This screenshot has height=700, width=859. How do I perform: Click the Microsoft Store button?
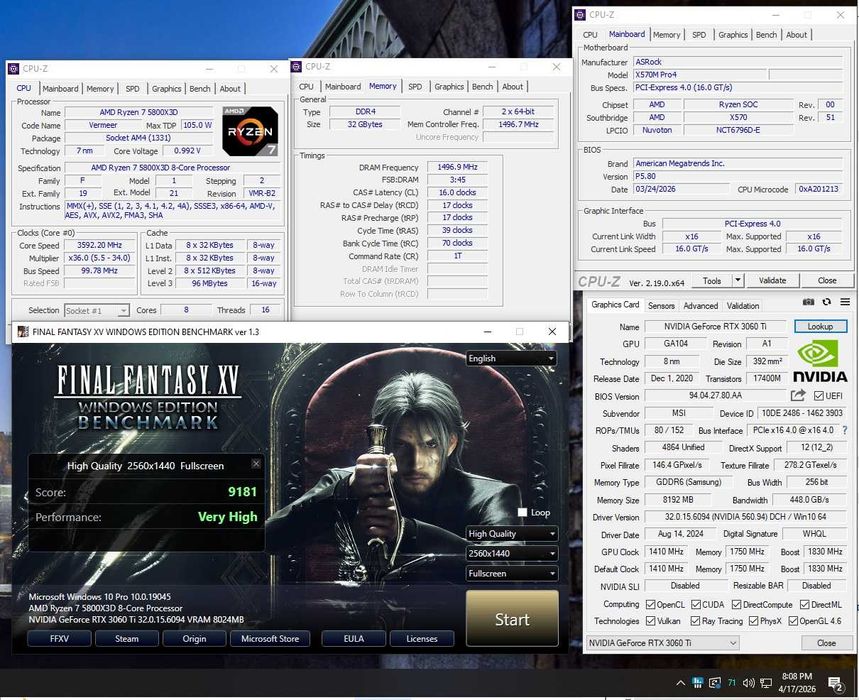pos(270,639)
